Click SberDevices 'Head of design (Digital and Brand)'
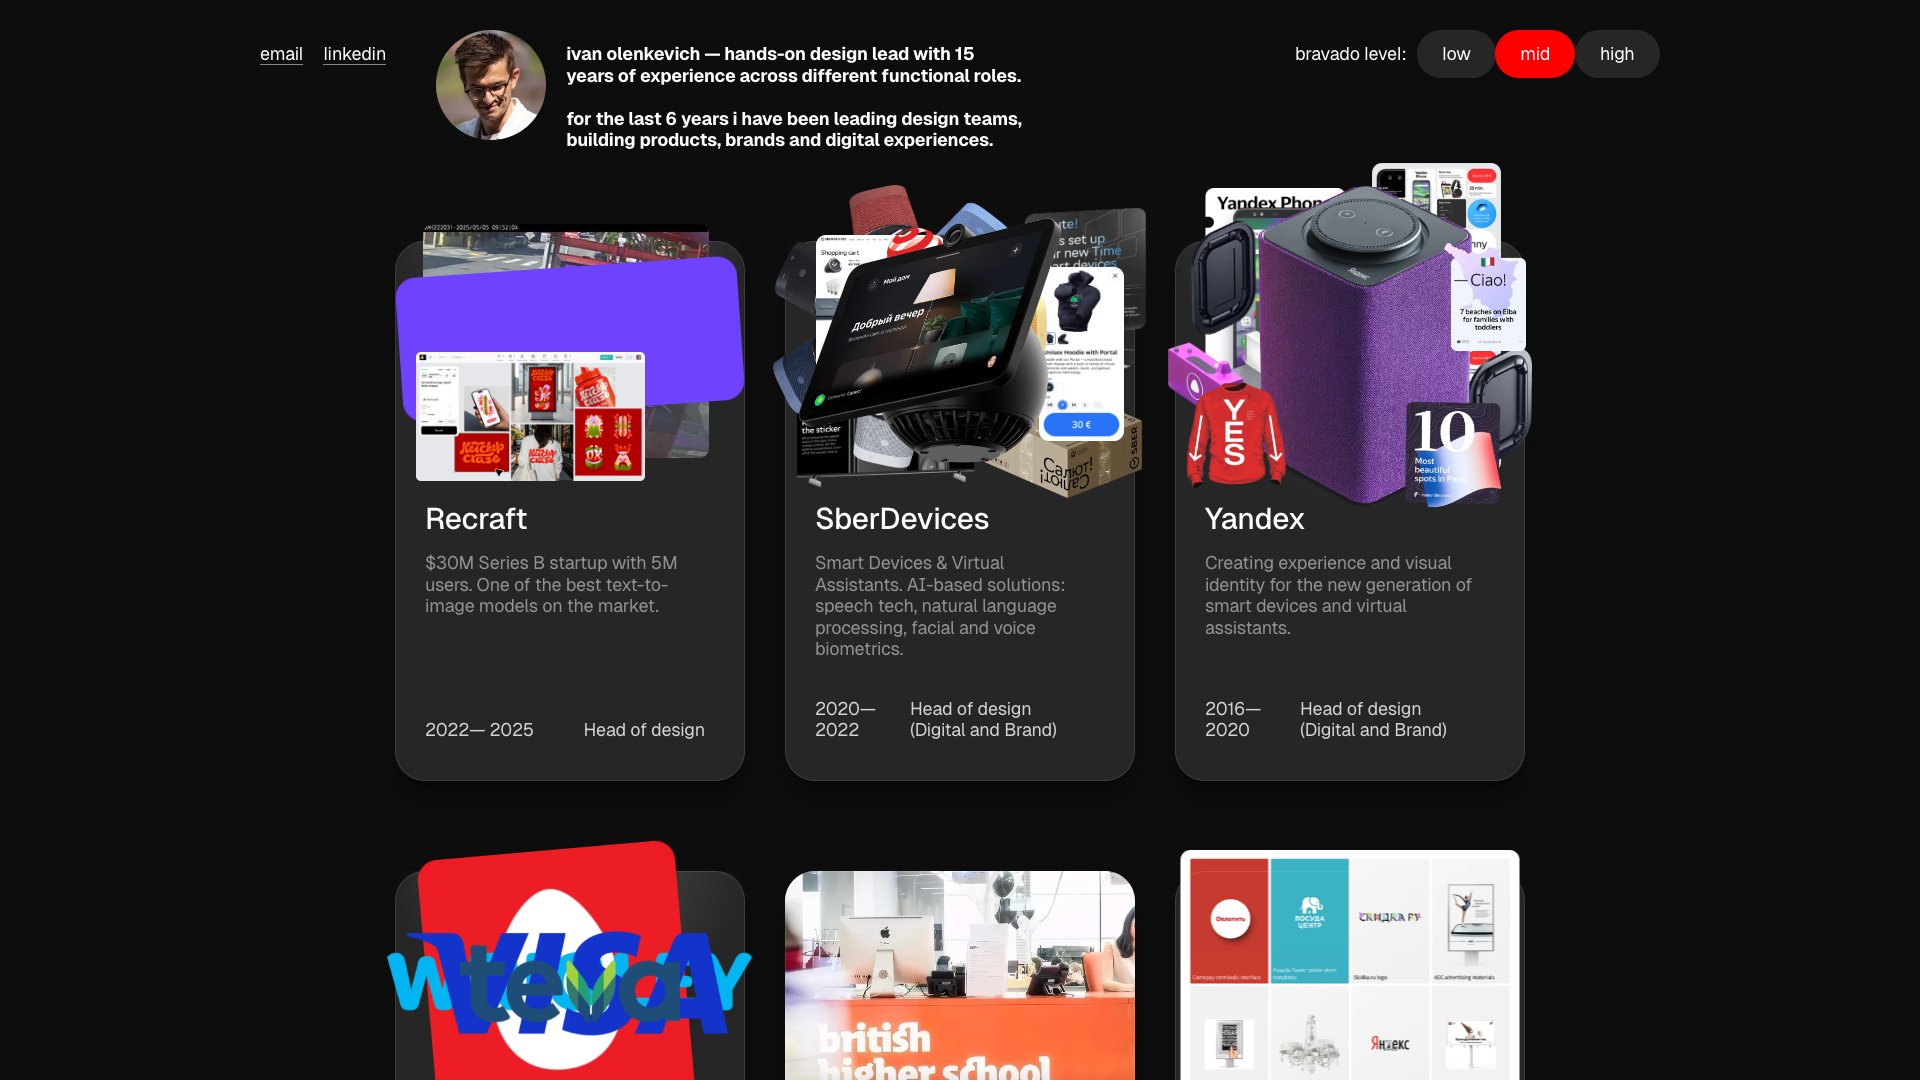The height and width of the screenshot is (1080, 1920). pyautogui.click(x=983, y=719)
